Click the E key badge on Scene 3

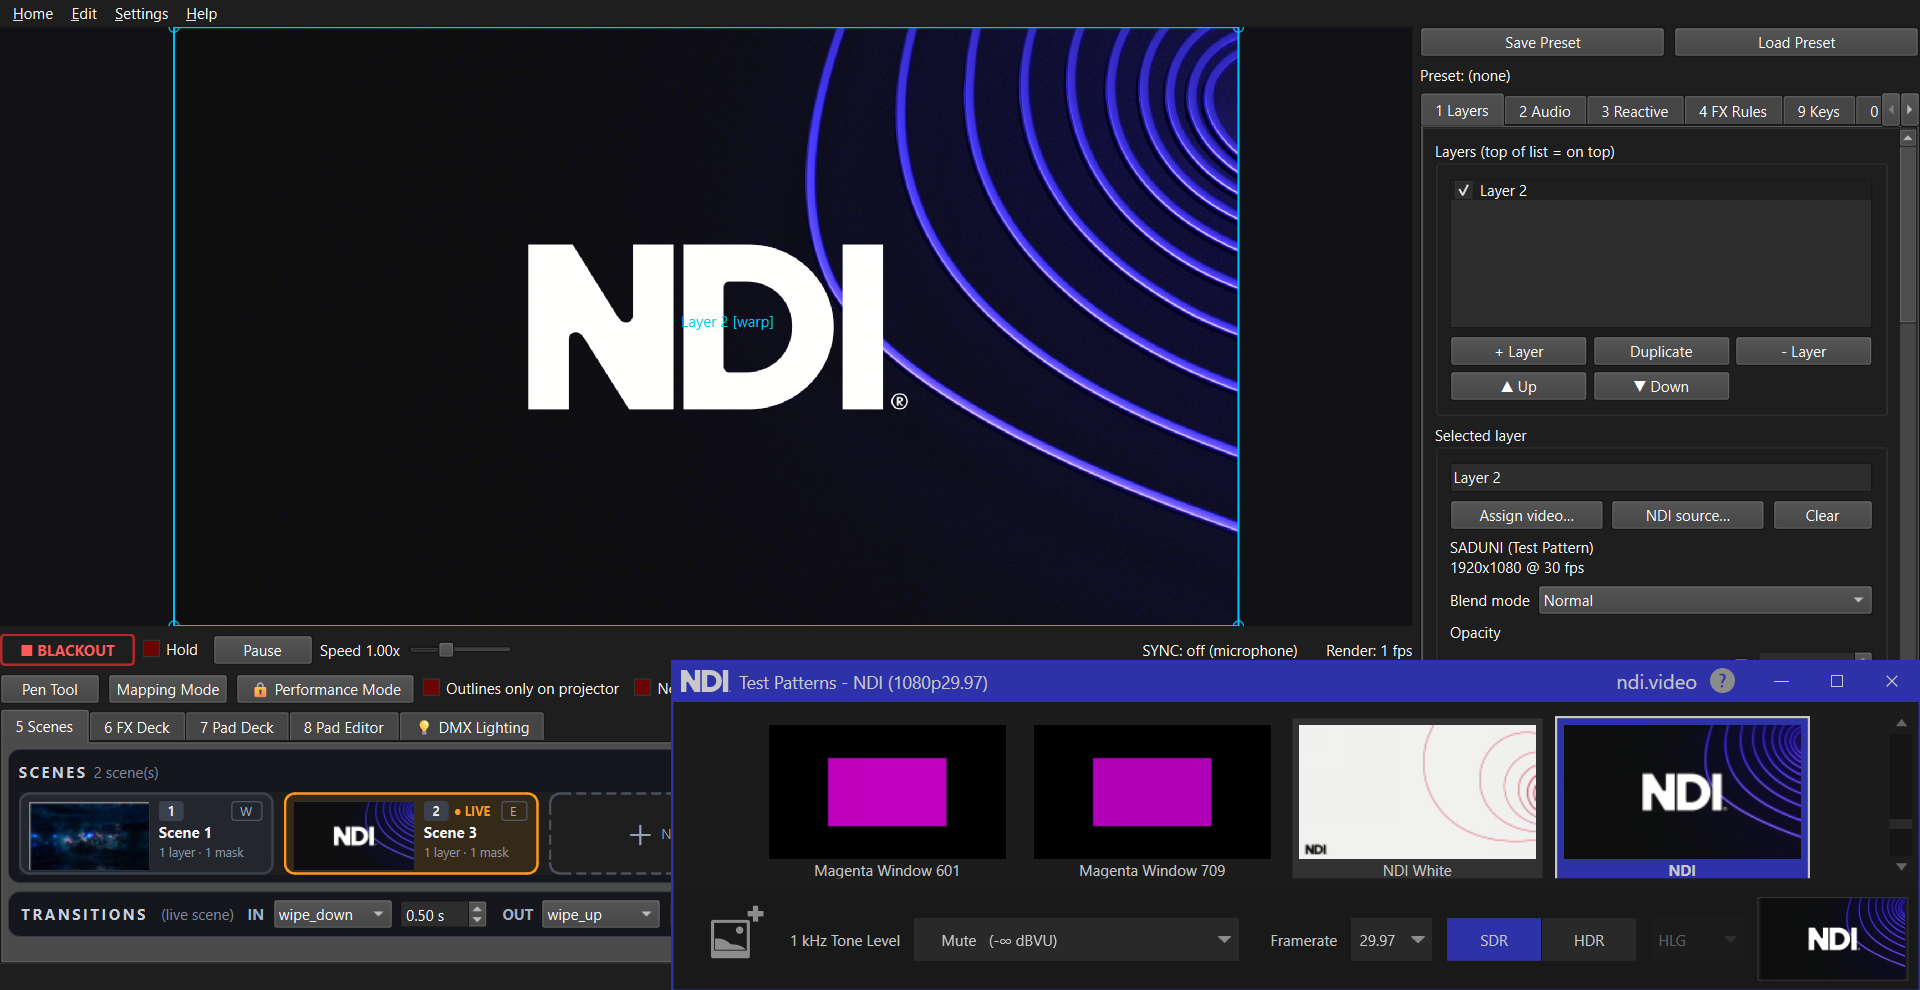513,811
